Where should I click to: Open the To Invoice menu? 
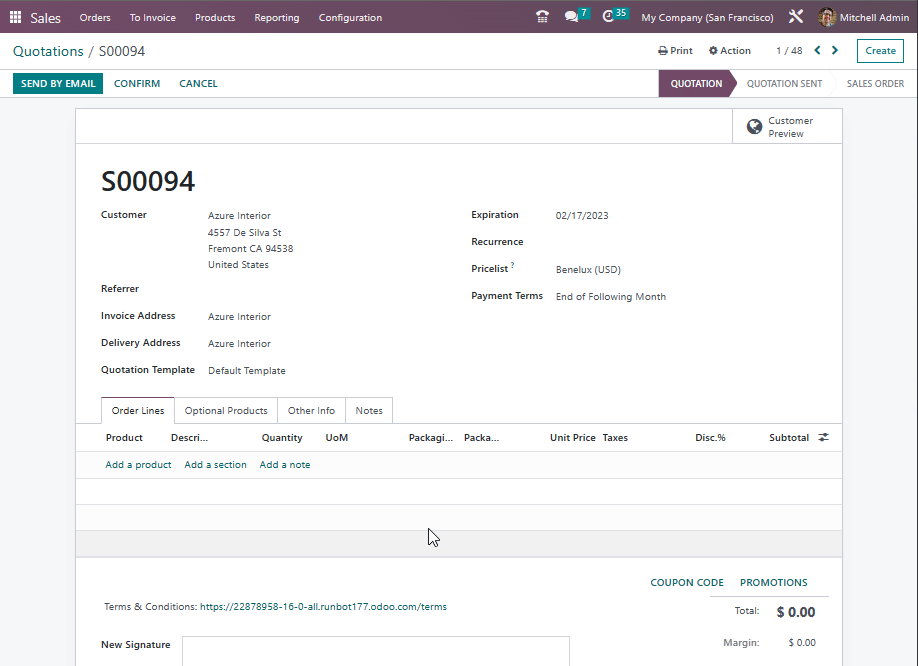pyautogui.click(x=153, y=18)
